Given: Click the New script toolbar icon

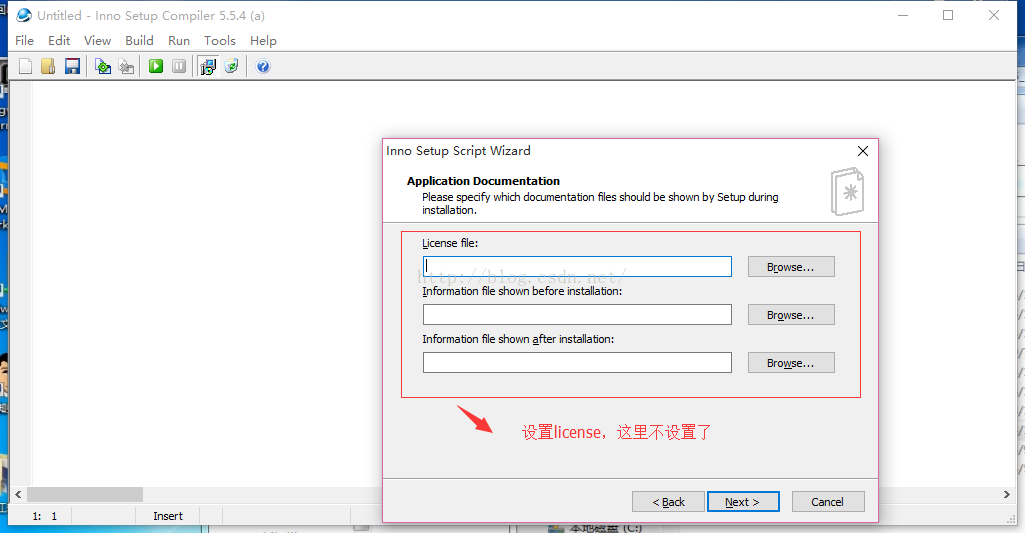Looking at the screenshot, I should point(25,66).
